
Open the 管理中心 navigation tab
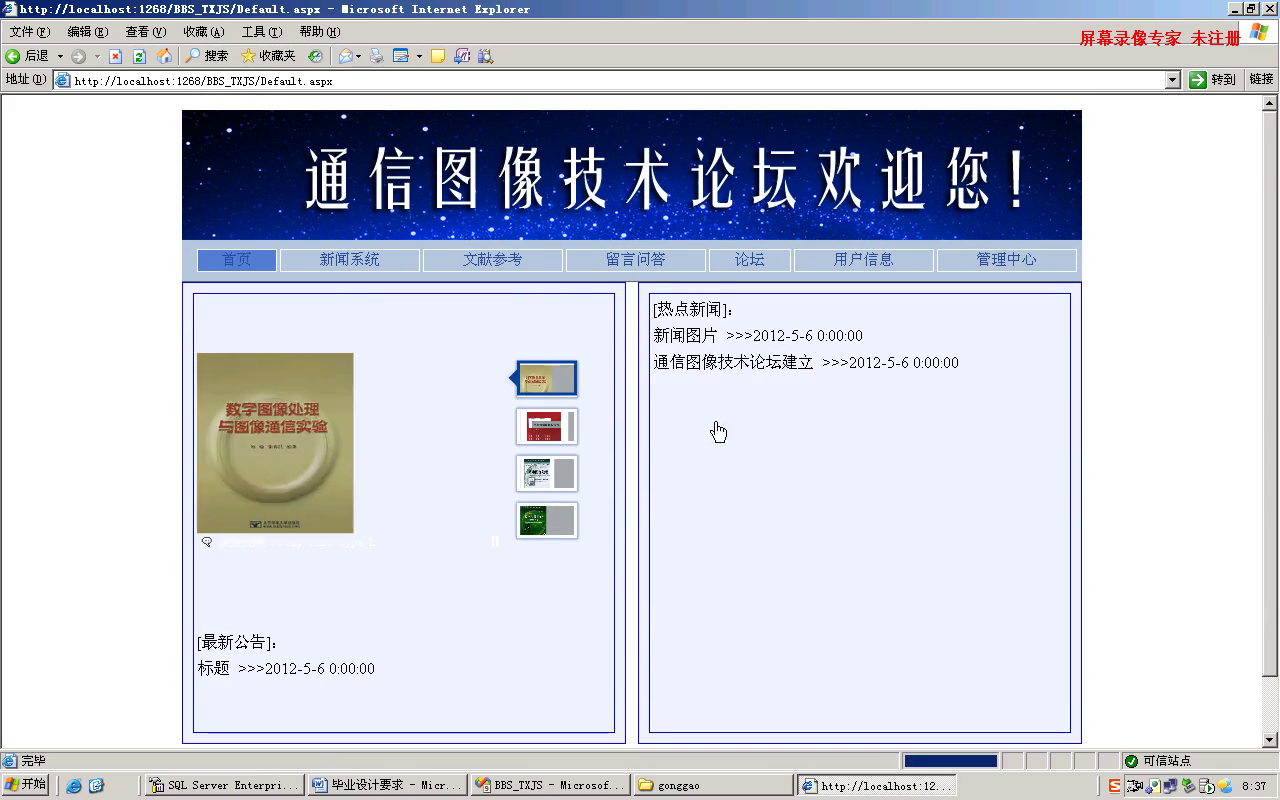1006,260
